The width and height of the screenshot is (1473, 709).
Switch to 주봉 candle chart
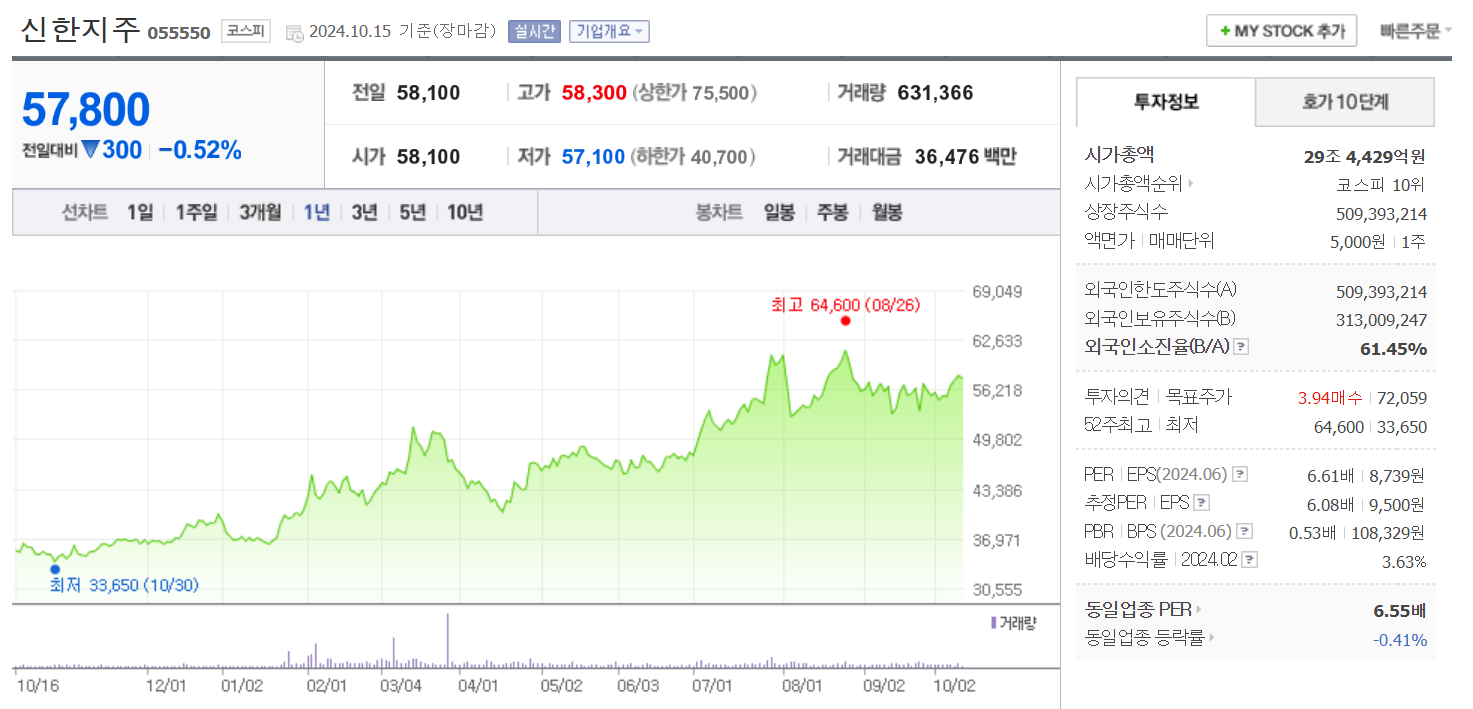[832, 212]
